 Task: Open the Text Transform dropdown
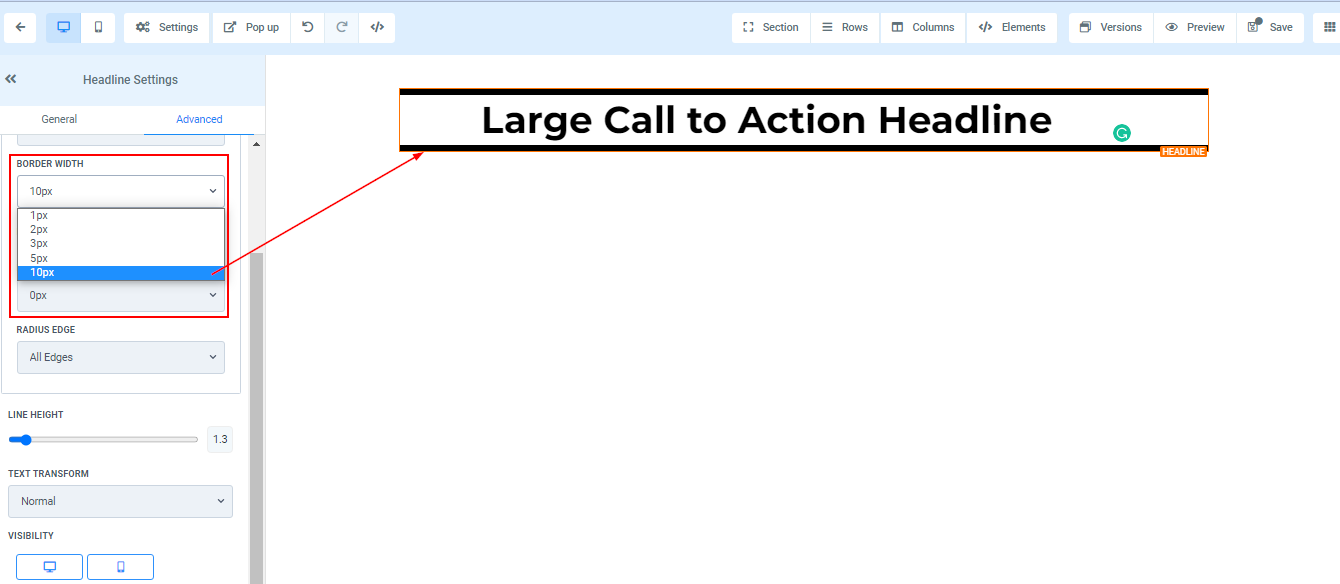click(x=120, y=501)
